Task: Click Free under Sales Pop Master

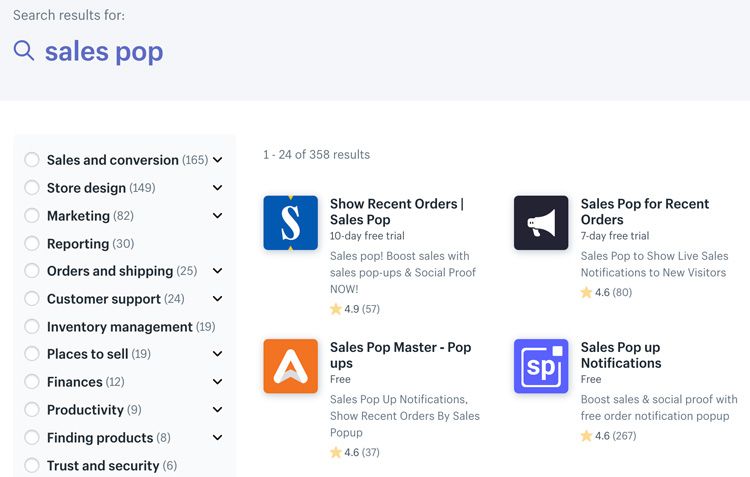Action: tap(340, 379)
